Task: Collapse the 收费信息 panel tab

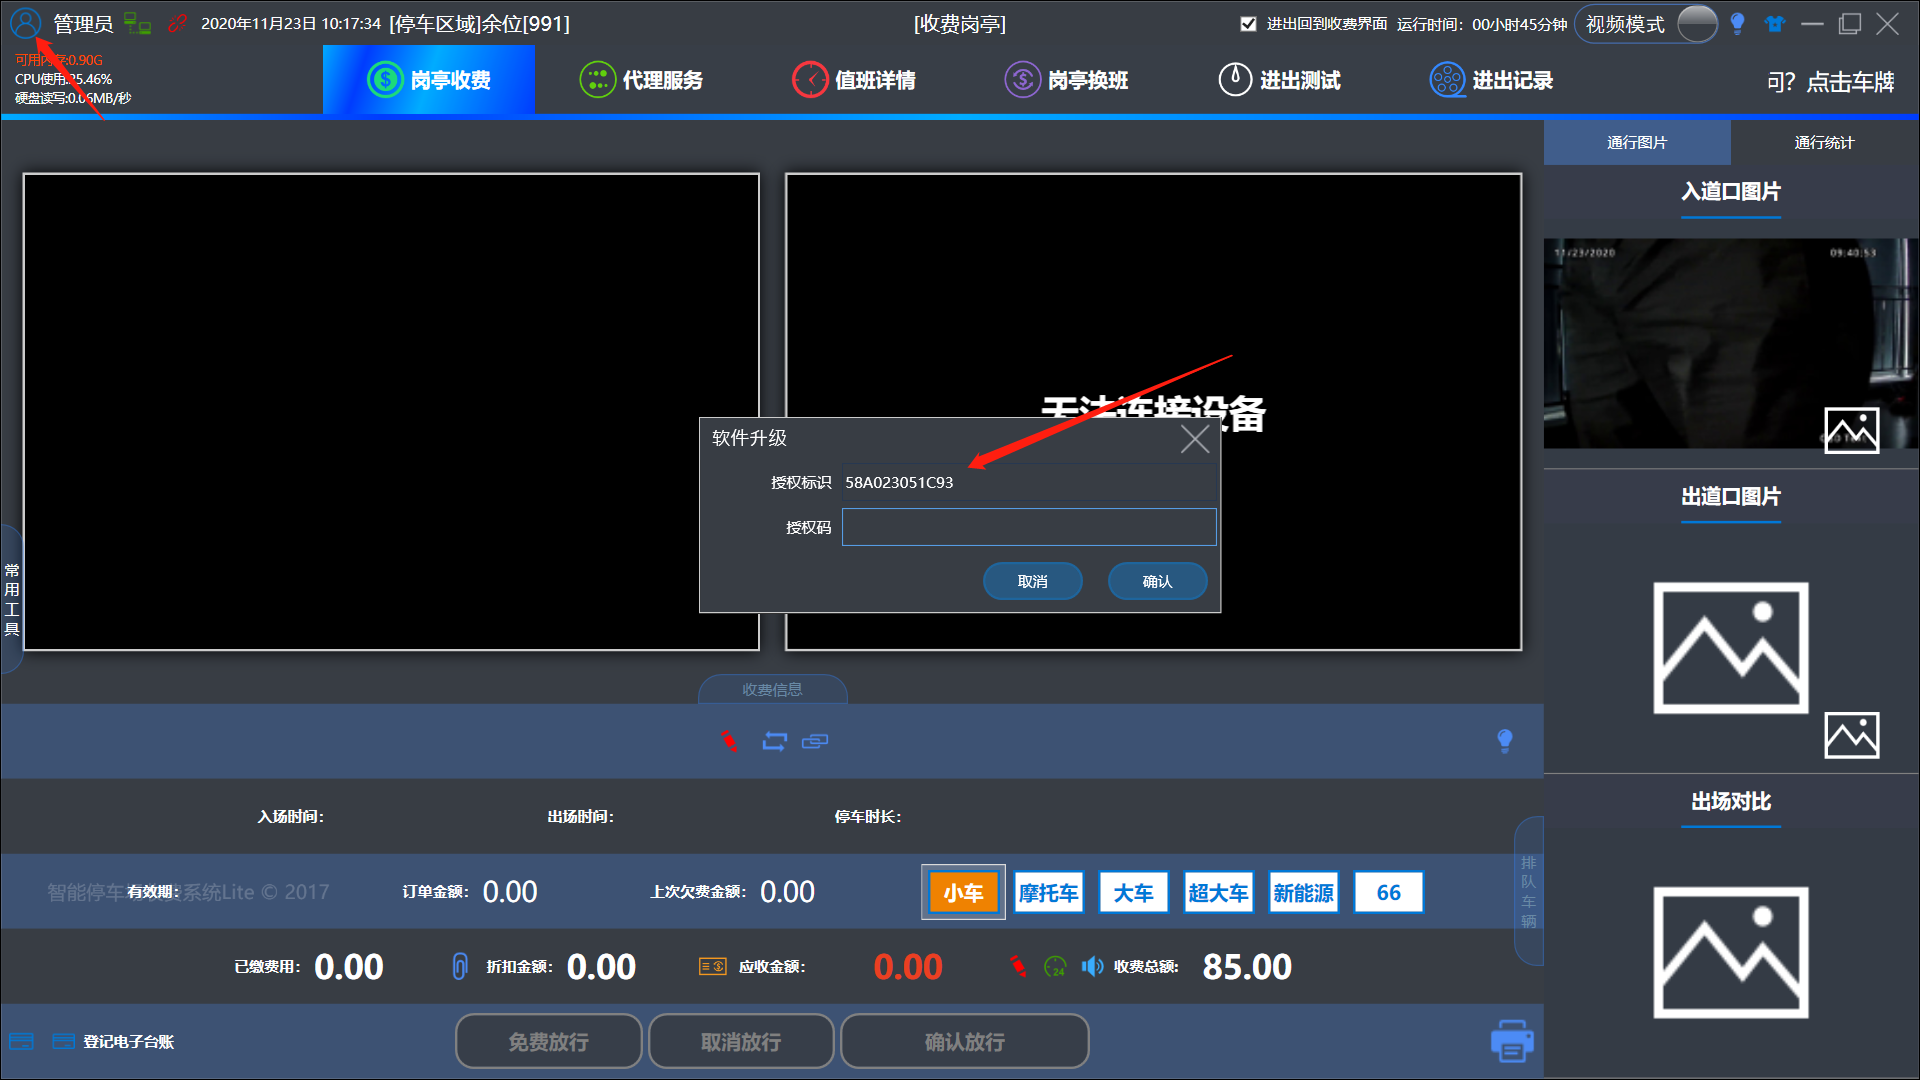Action: [772, 689]
